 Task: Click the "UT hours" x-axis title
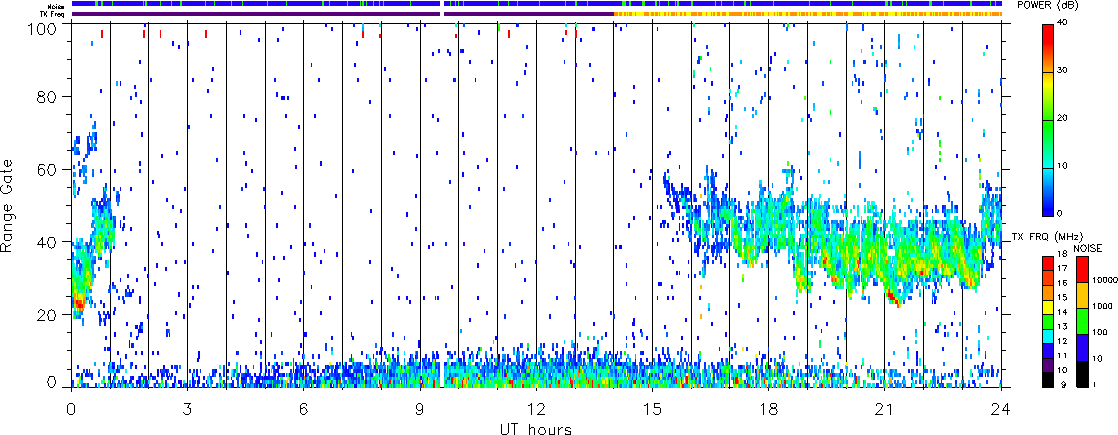click(x=536, y=428)
